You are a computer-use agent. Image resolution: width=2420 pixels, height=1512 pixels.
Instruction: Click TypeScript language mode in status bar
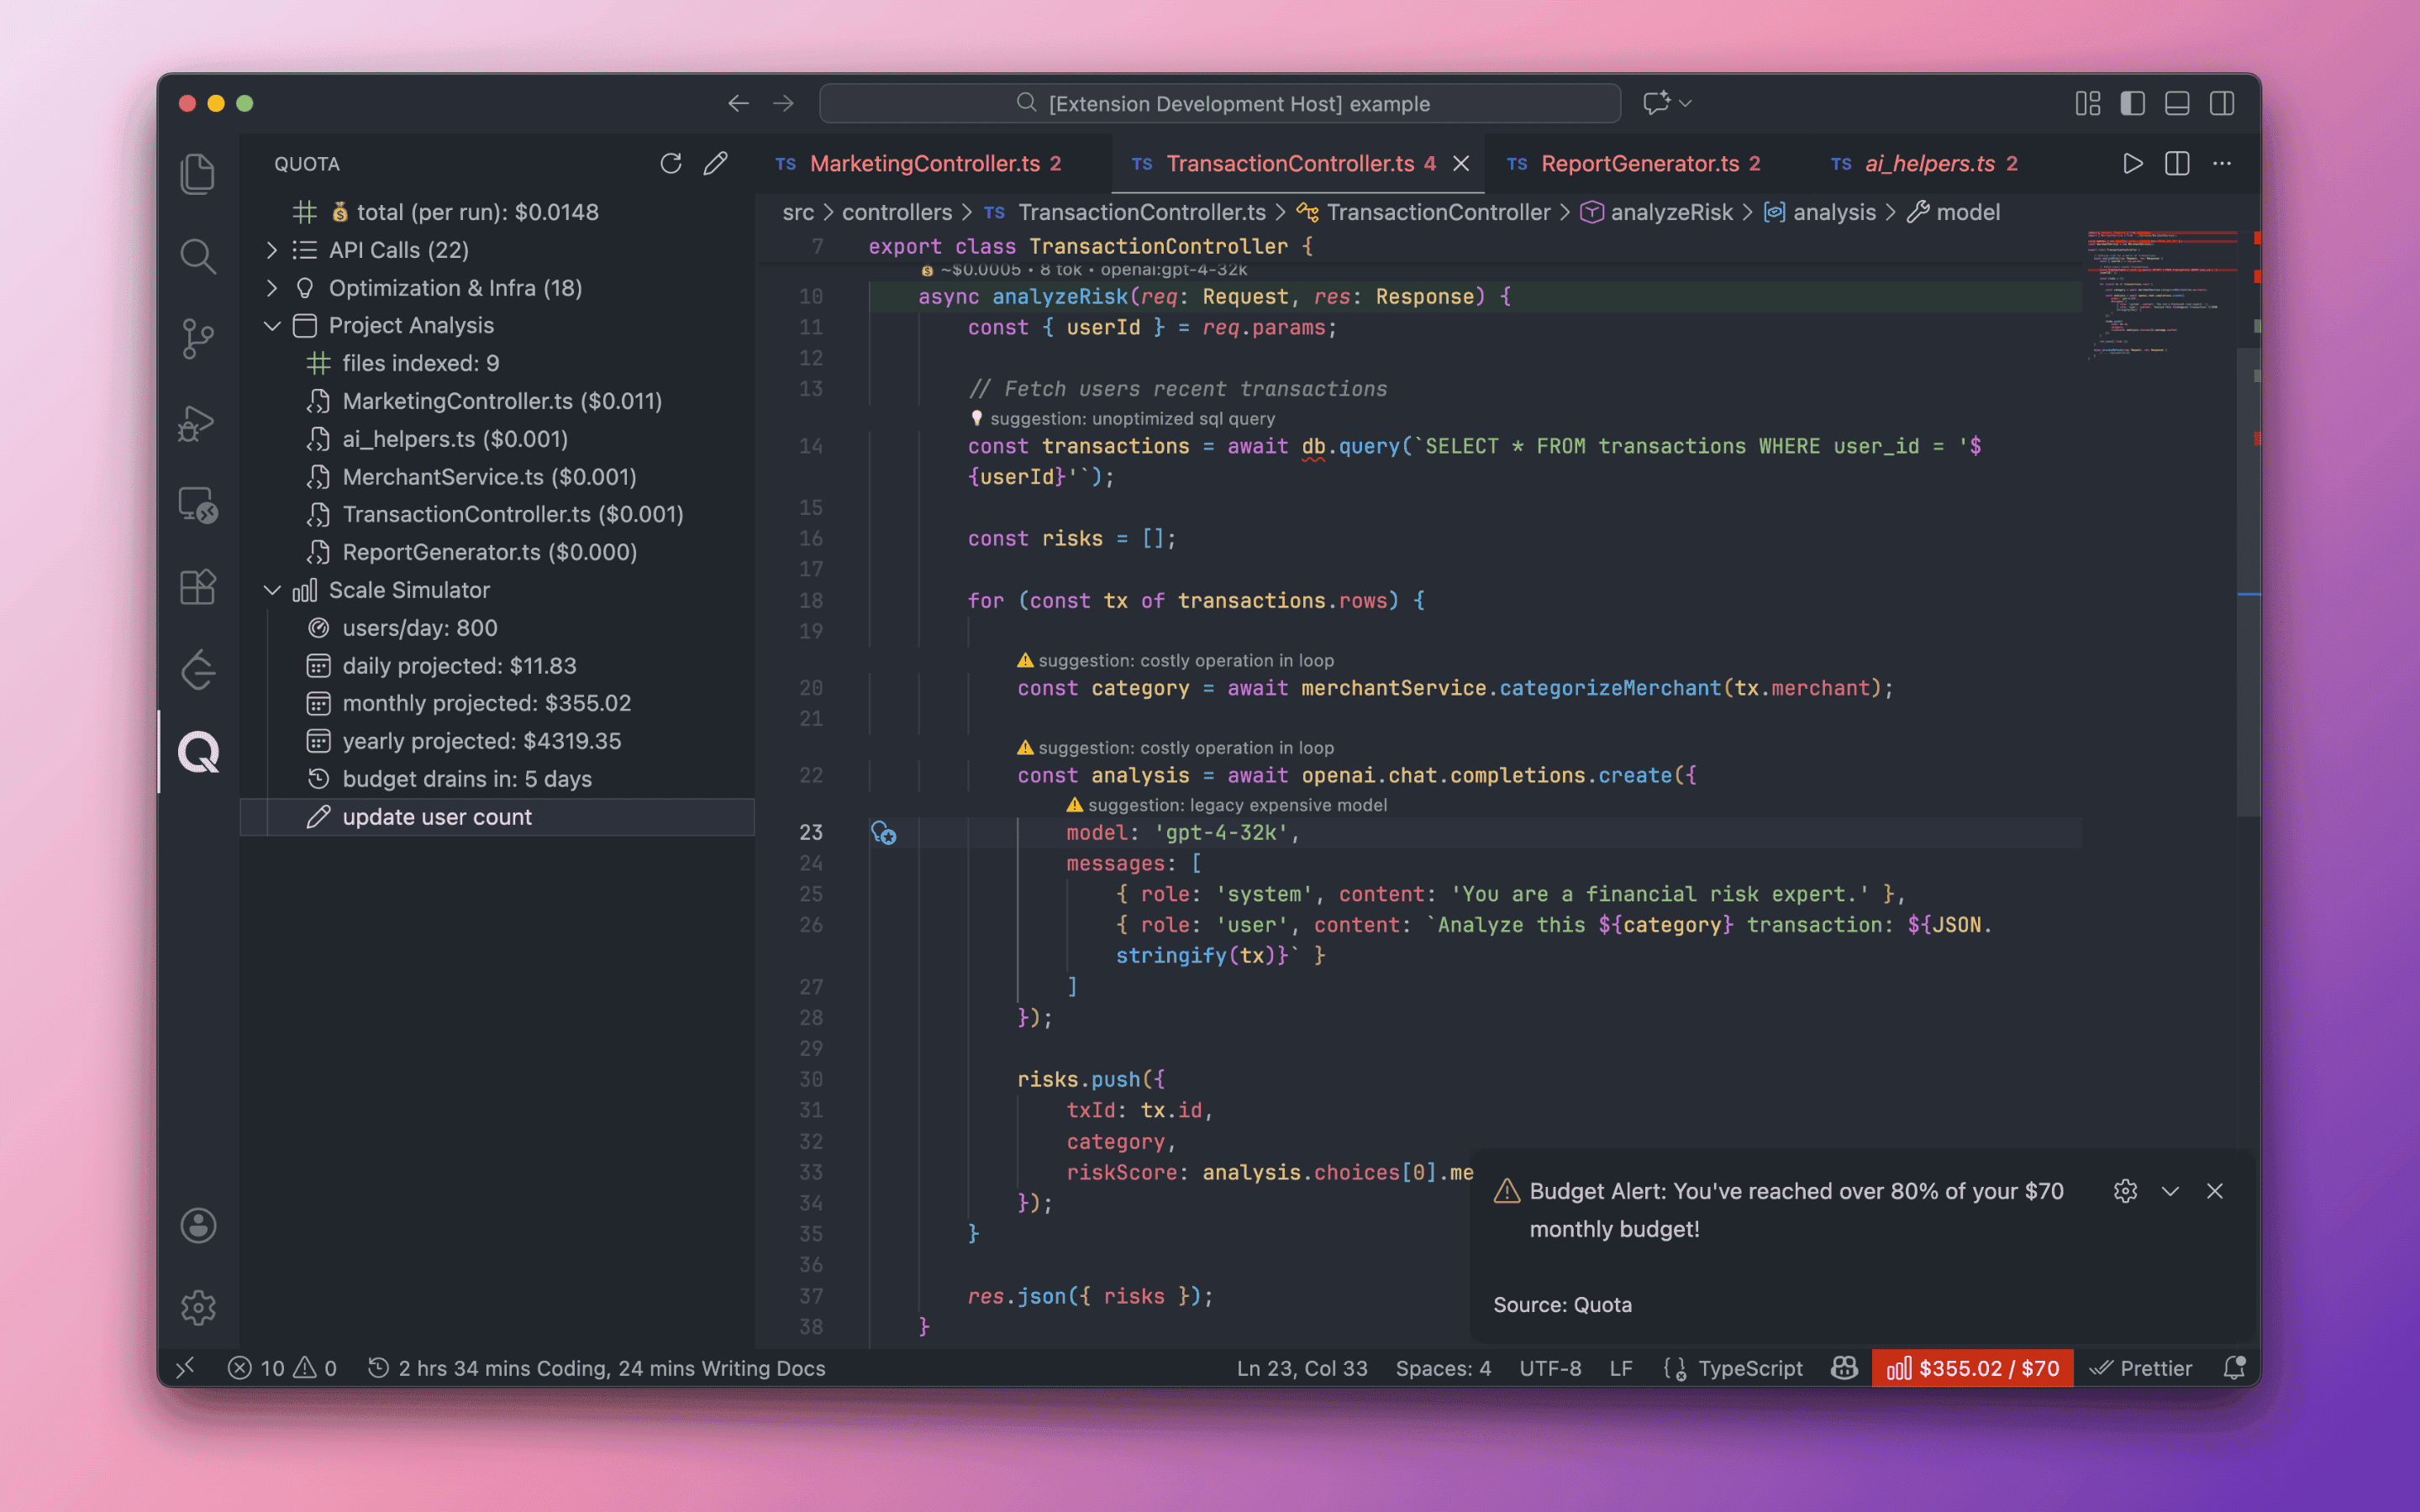tap(1750, 1367)
